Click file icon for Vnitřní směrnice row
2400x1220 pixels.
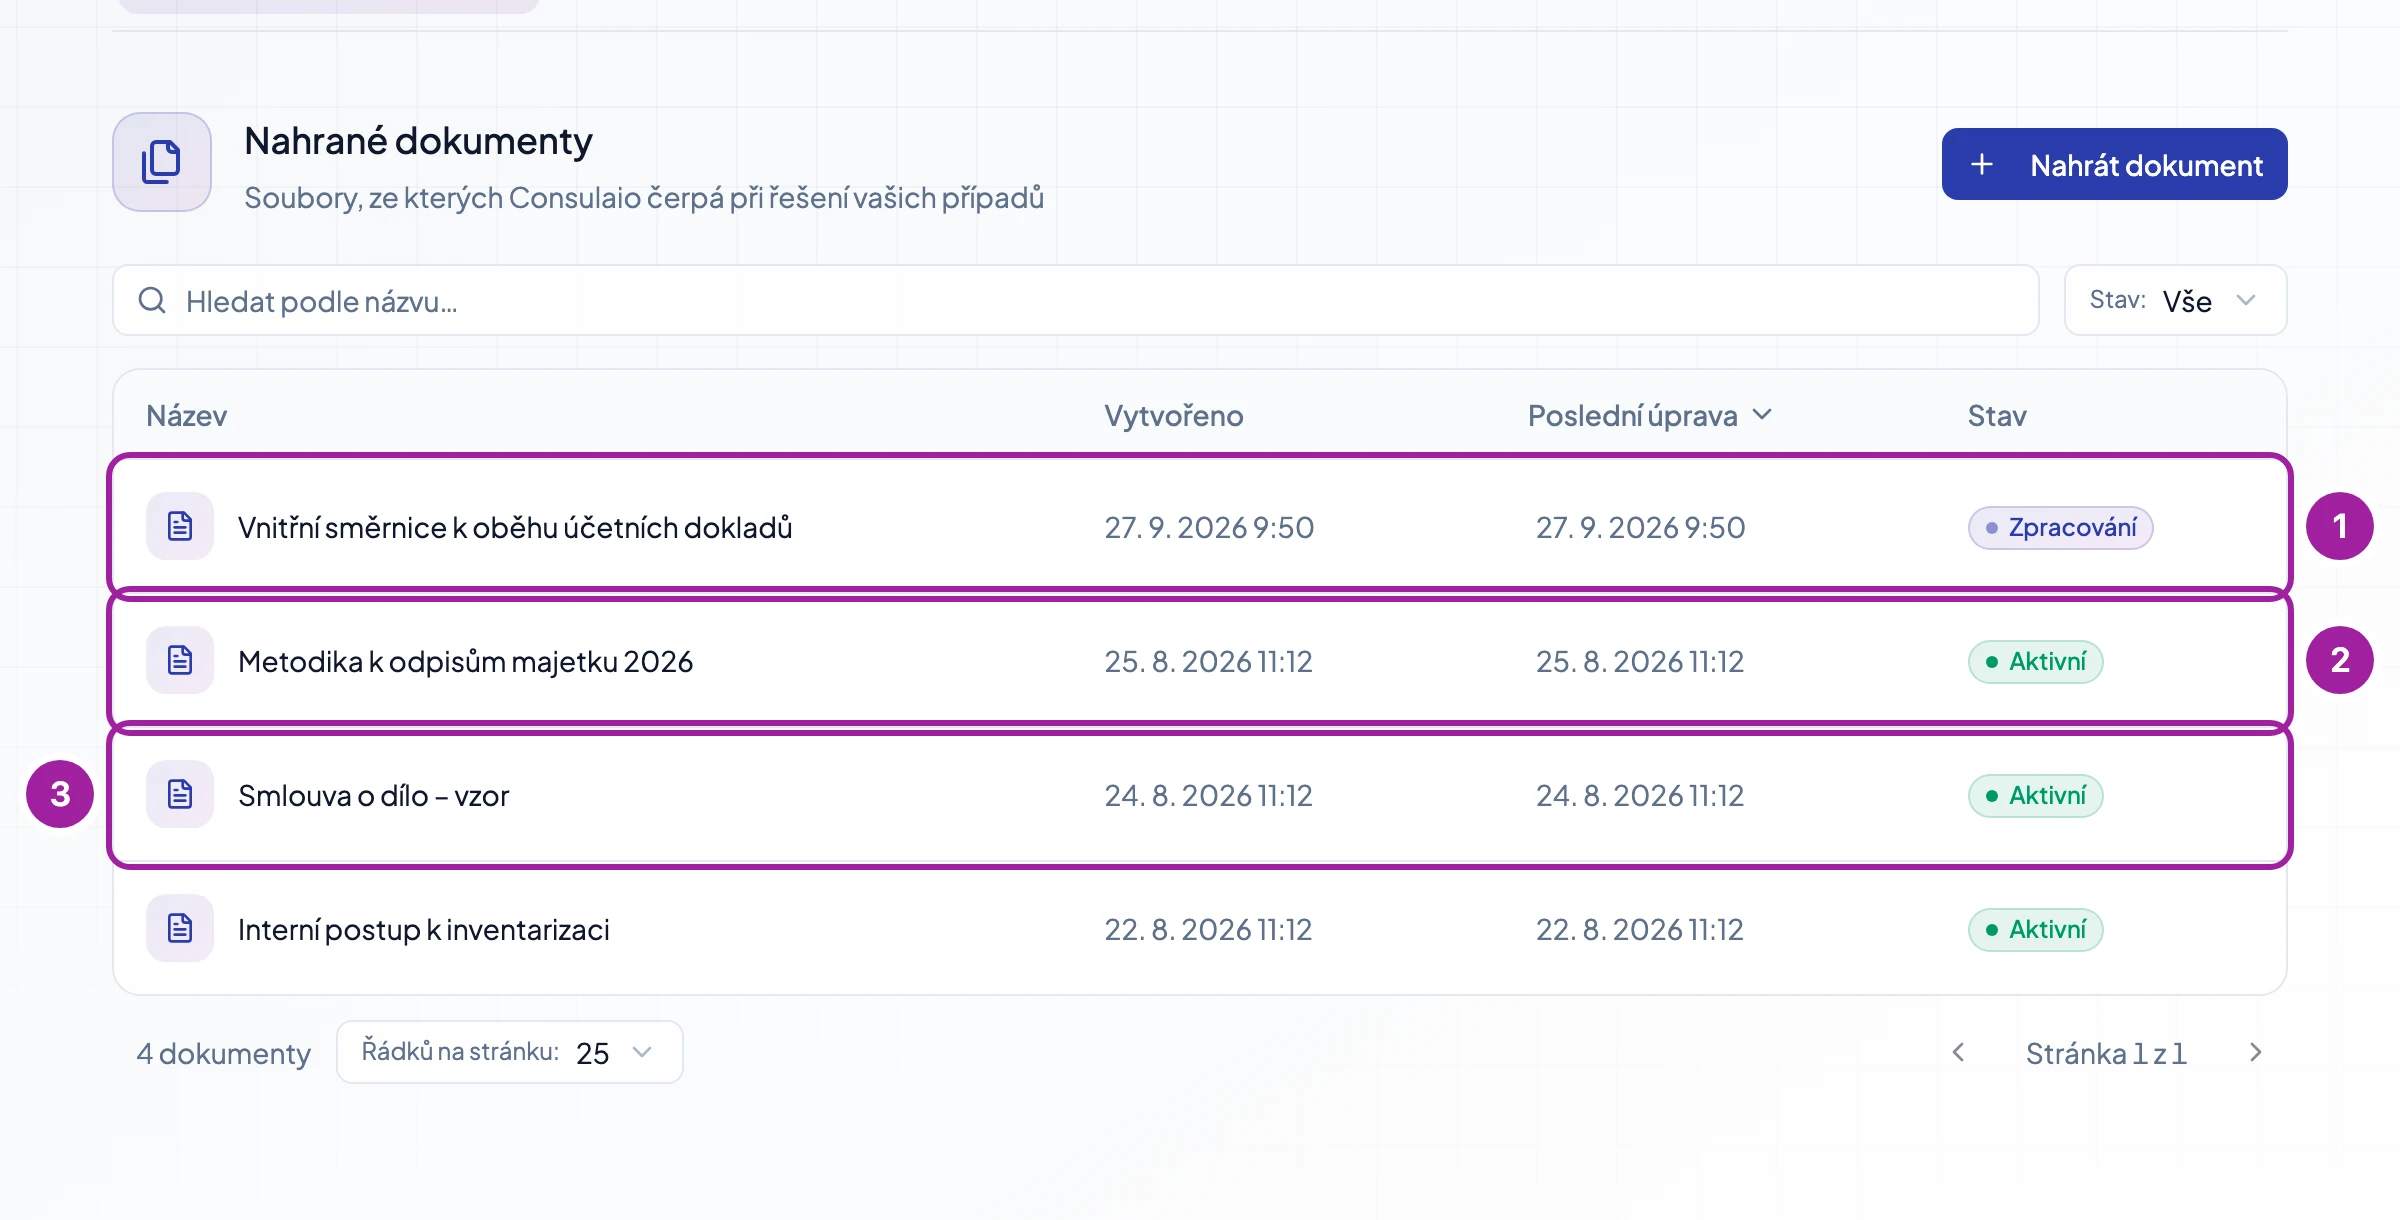180,526
